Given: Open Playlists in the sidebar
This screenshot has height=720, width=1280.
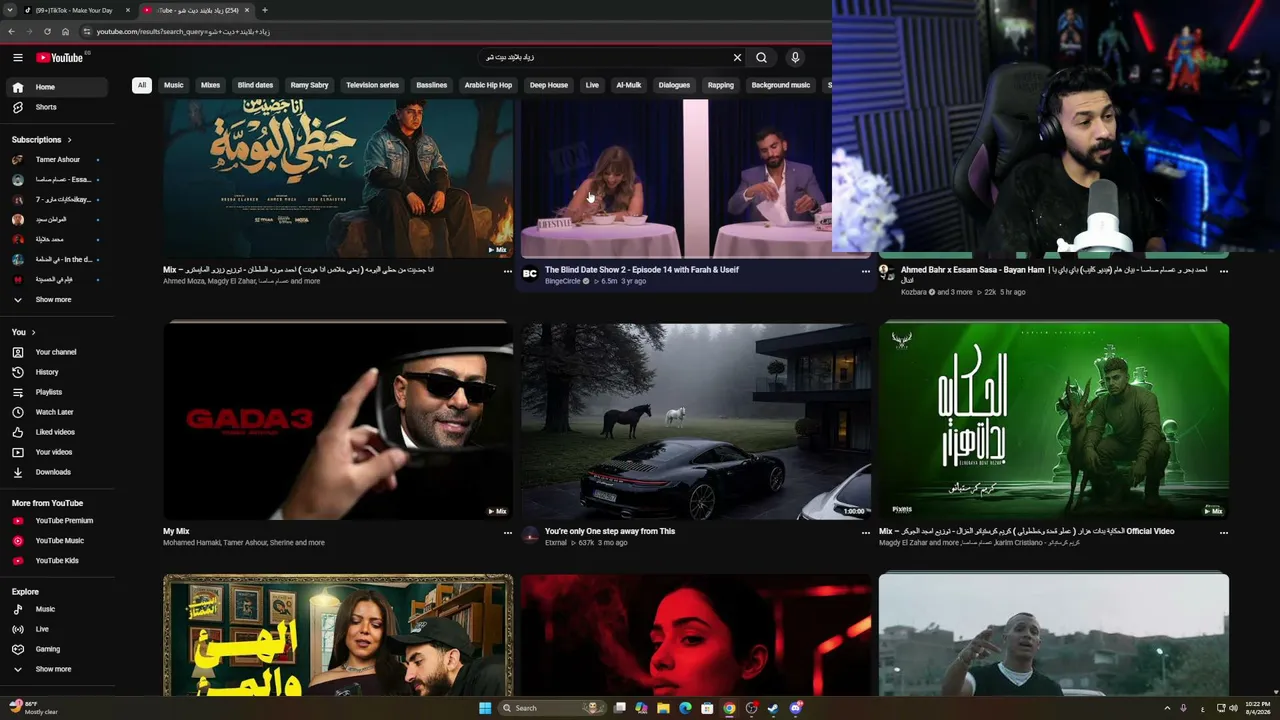Looking at the screenshot, I should 55,392.
